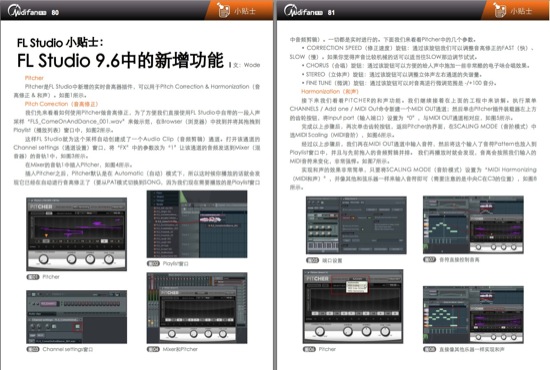
Task: Select the 小贴士 tab label on page 80
Action: [x=245, y=11]
